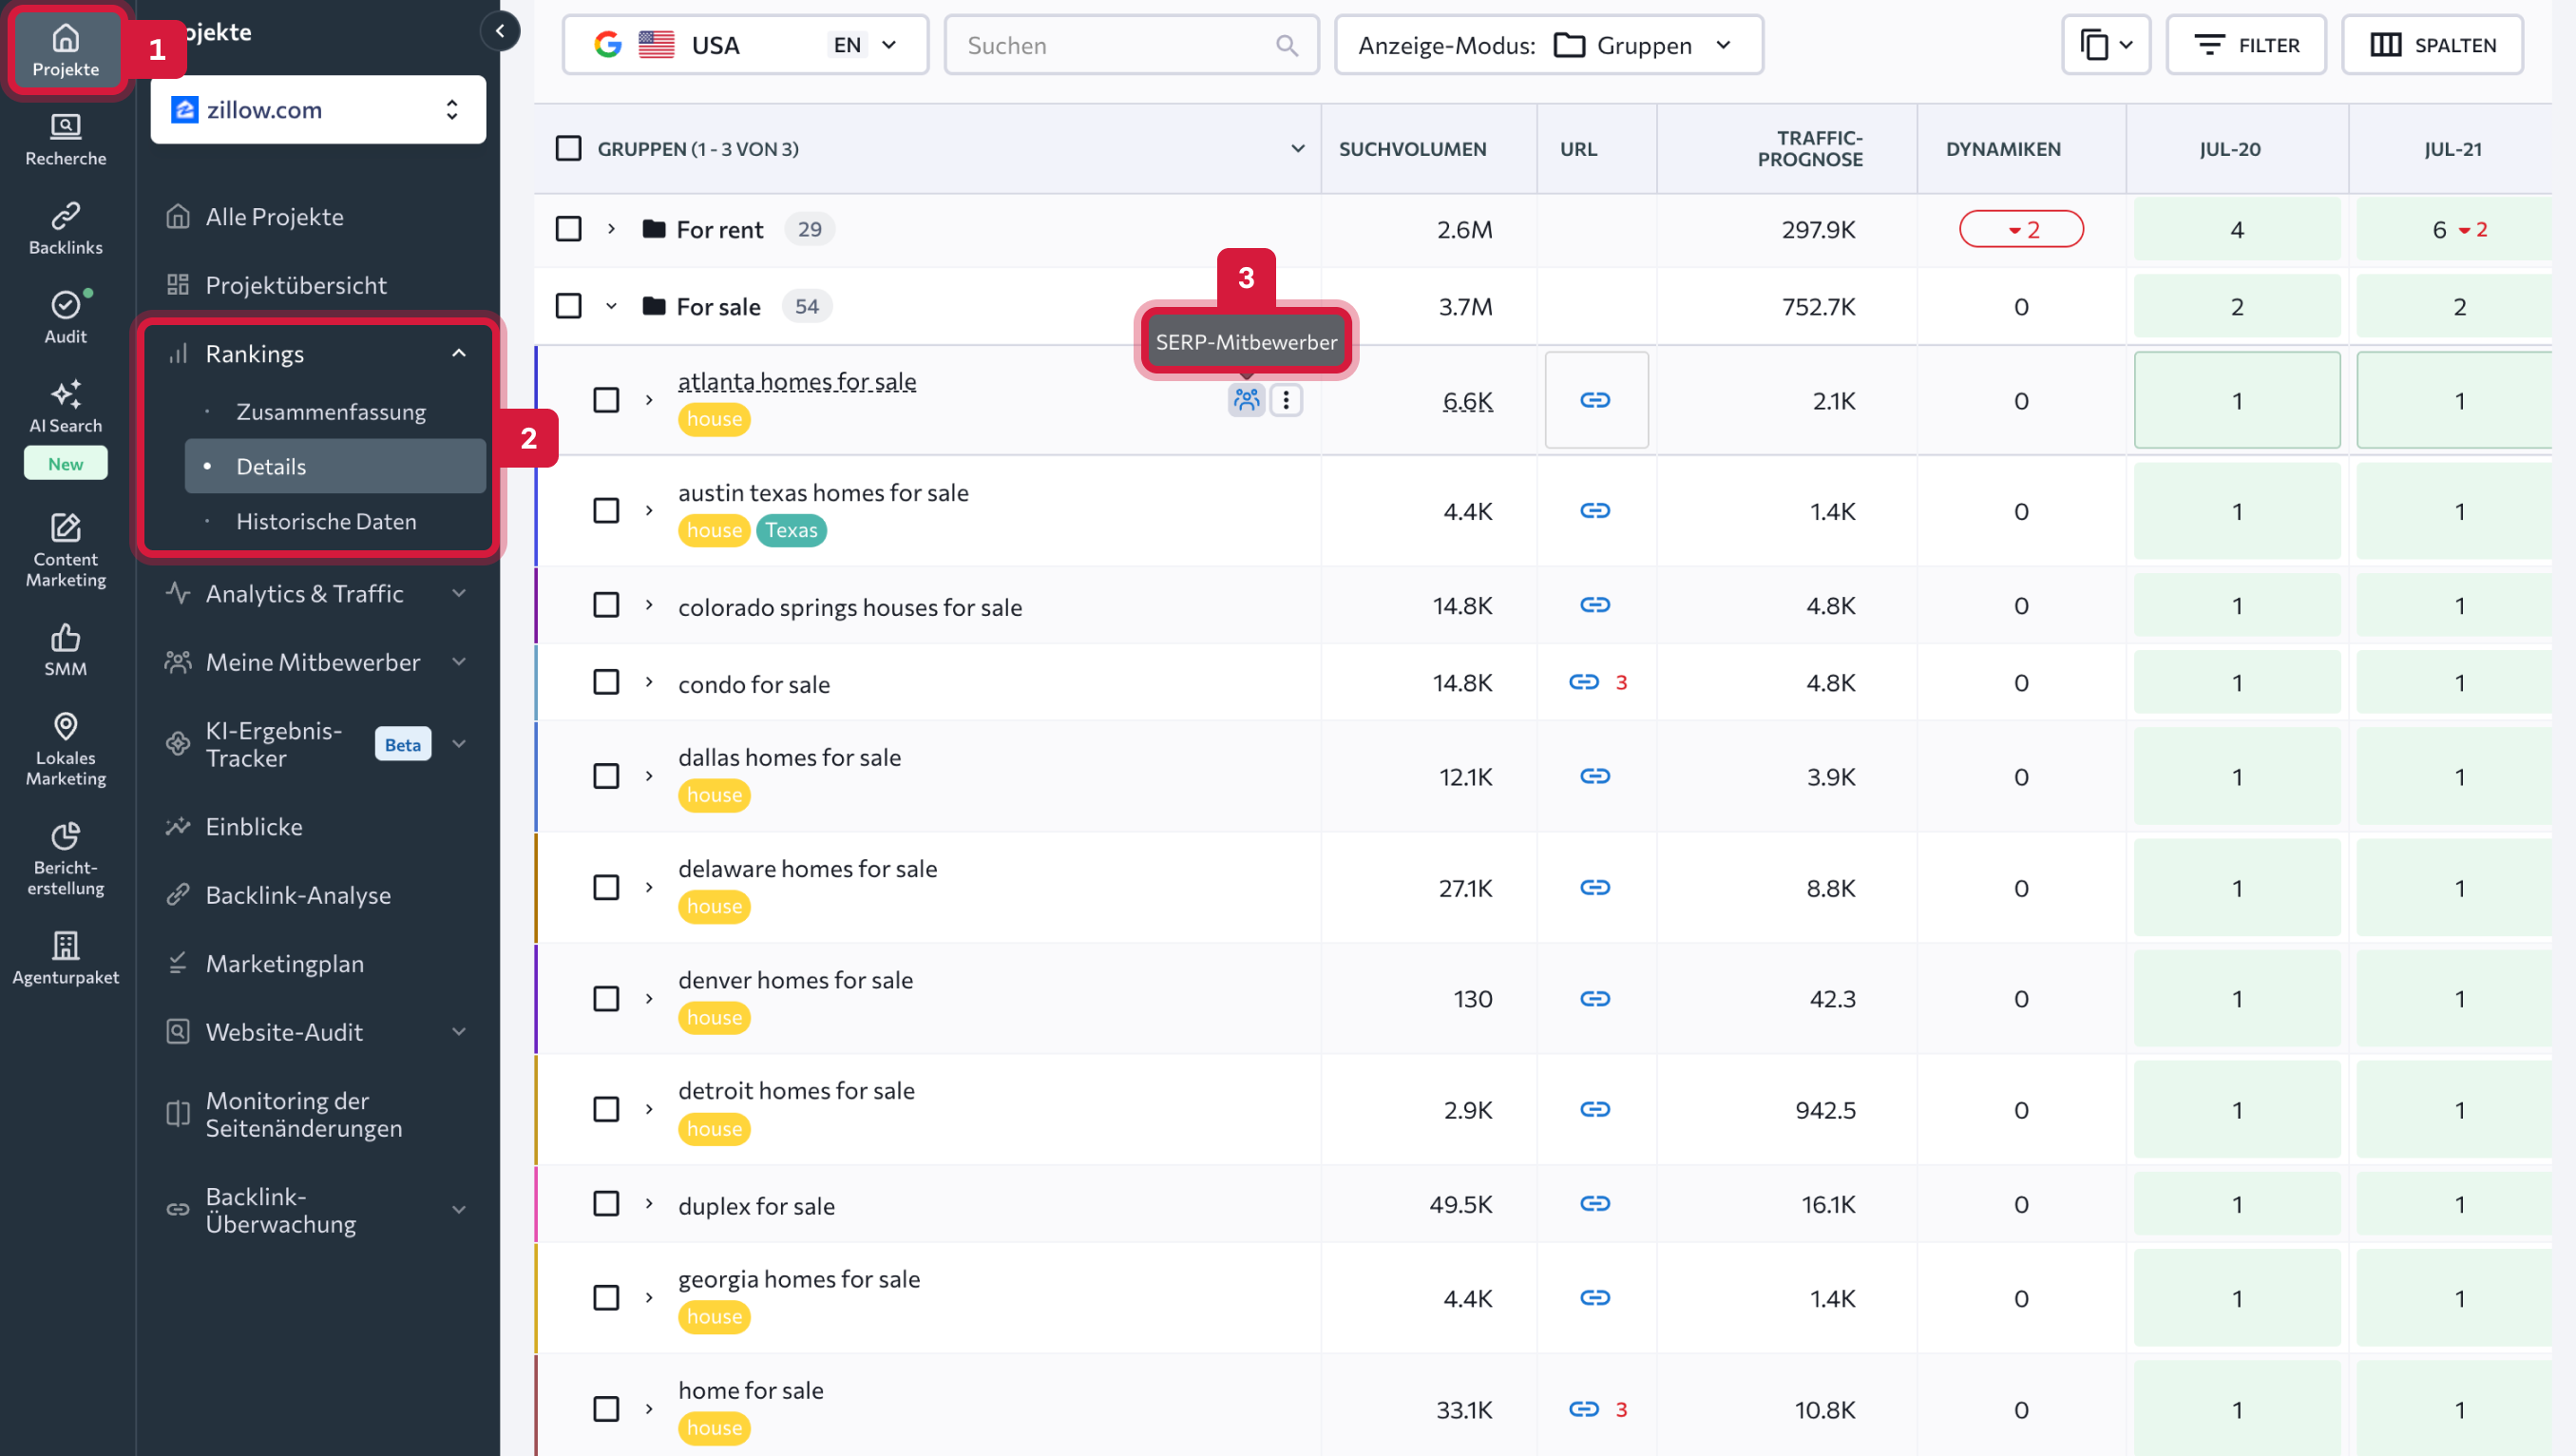Click the Texas tag on austin row
Screen dimensions: 2576x1456
click(791, 531)
